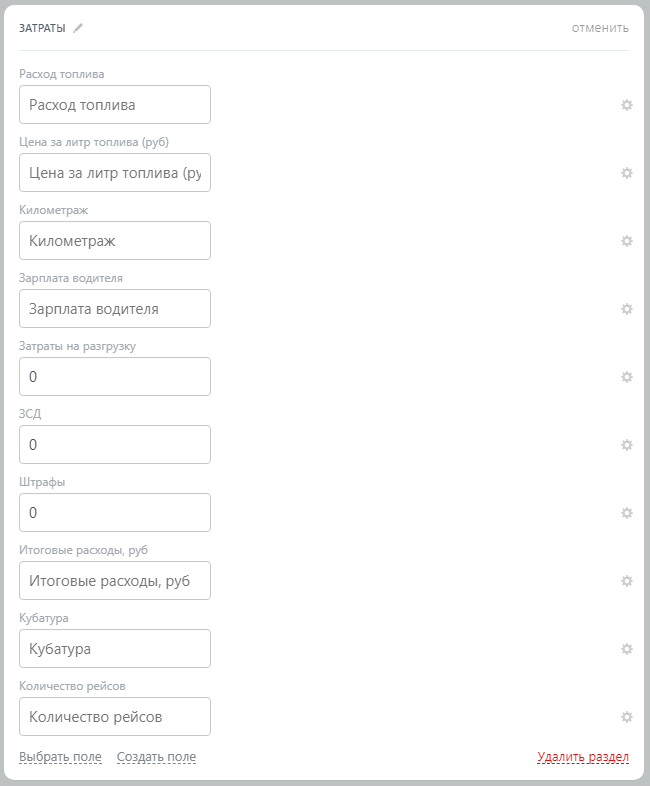The width and height of the screenshot is (650, 786).
Task: Open gear settings for Зарплата водителя field
Action: [627, 309]
